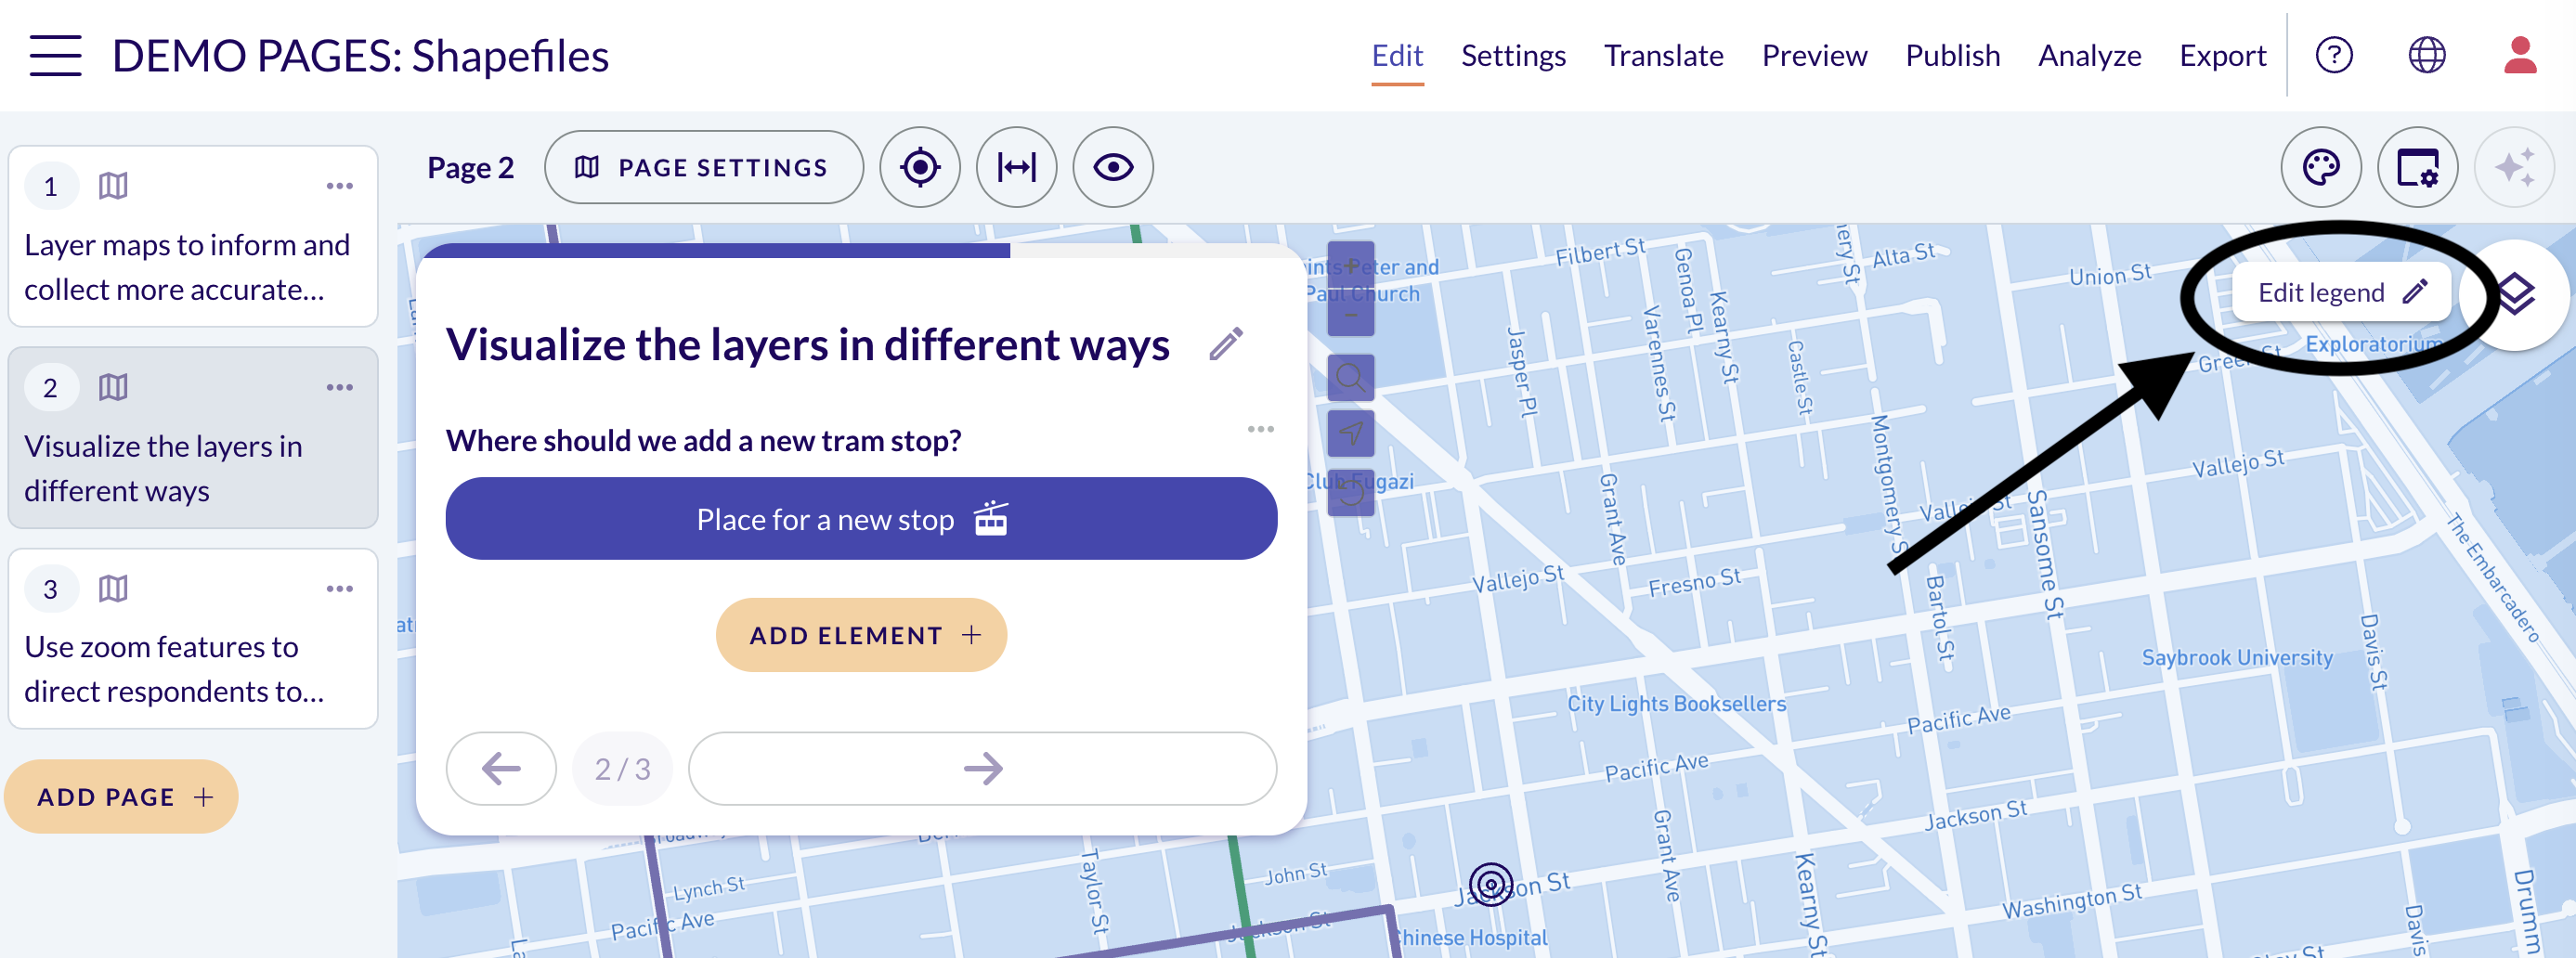Image resolution: width=2576 pixels, height=958 pixels.
Task: Click the fit width arrows icon
Action: click(x=1016, y=167)
